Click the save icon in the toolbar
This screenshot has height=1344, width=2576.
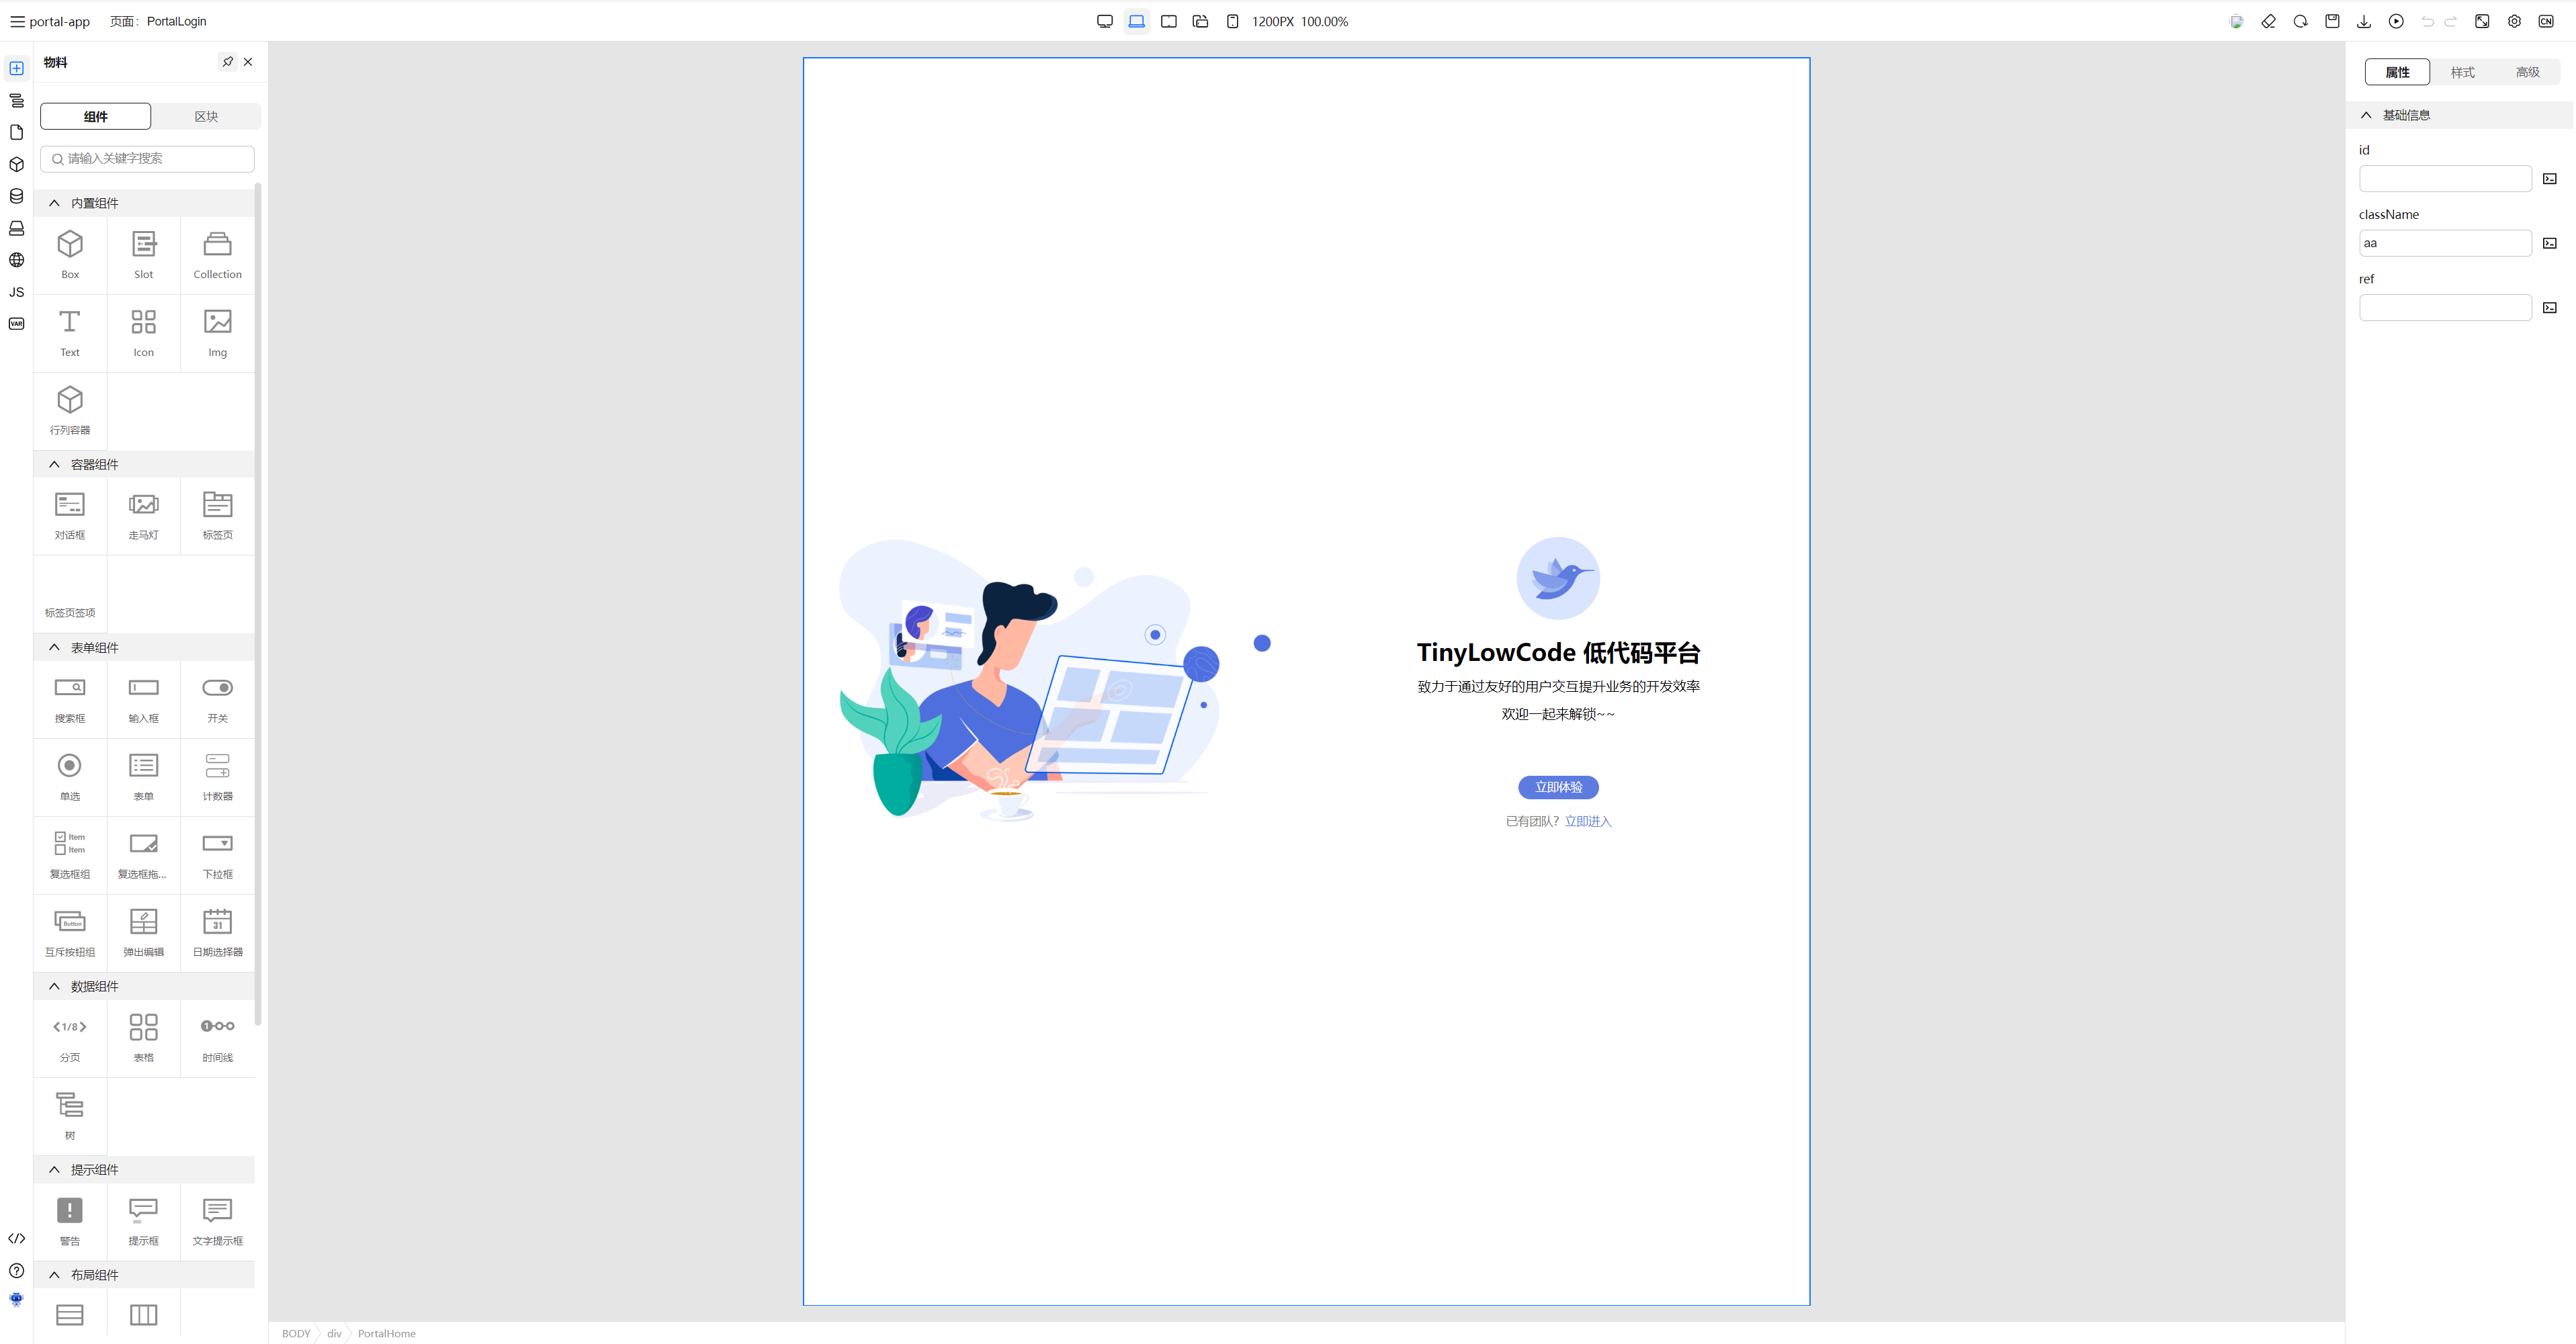[x=2332, y=21]
